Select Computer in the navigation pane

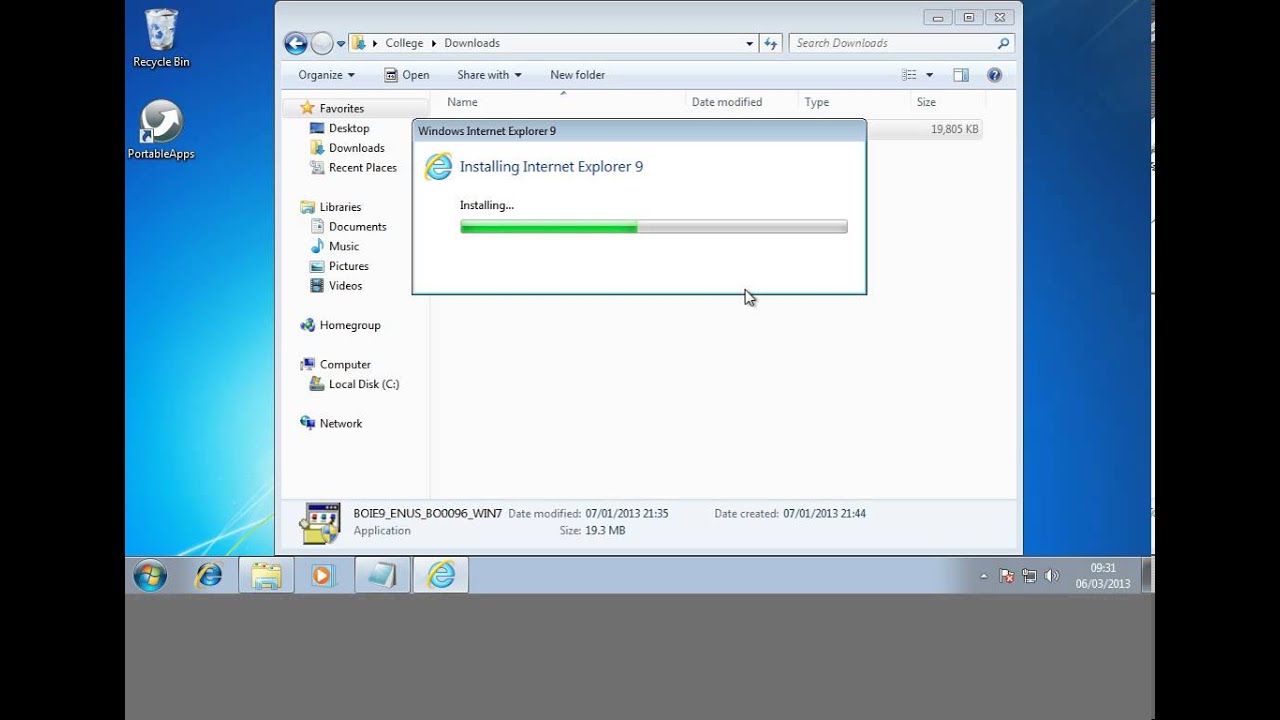(x=345, y=365)
